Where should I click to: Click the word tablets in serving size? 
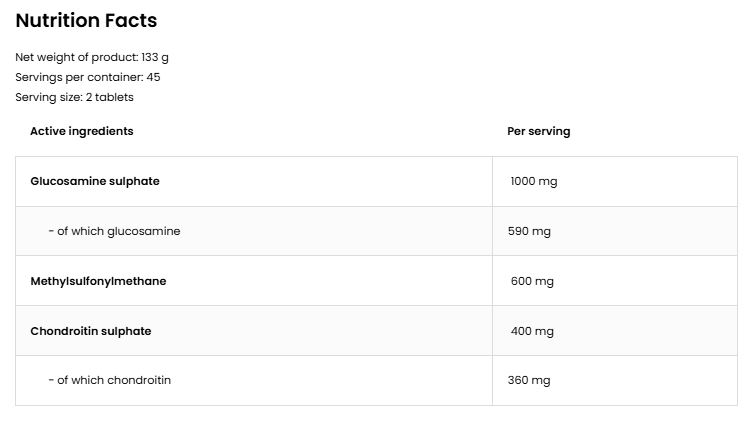(114, 97)
